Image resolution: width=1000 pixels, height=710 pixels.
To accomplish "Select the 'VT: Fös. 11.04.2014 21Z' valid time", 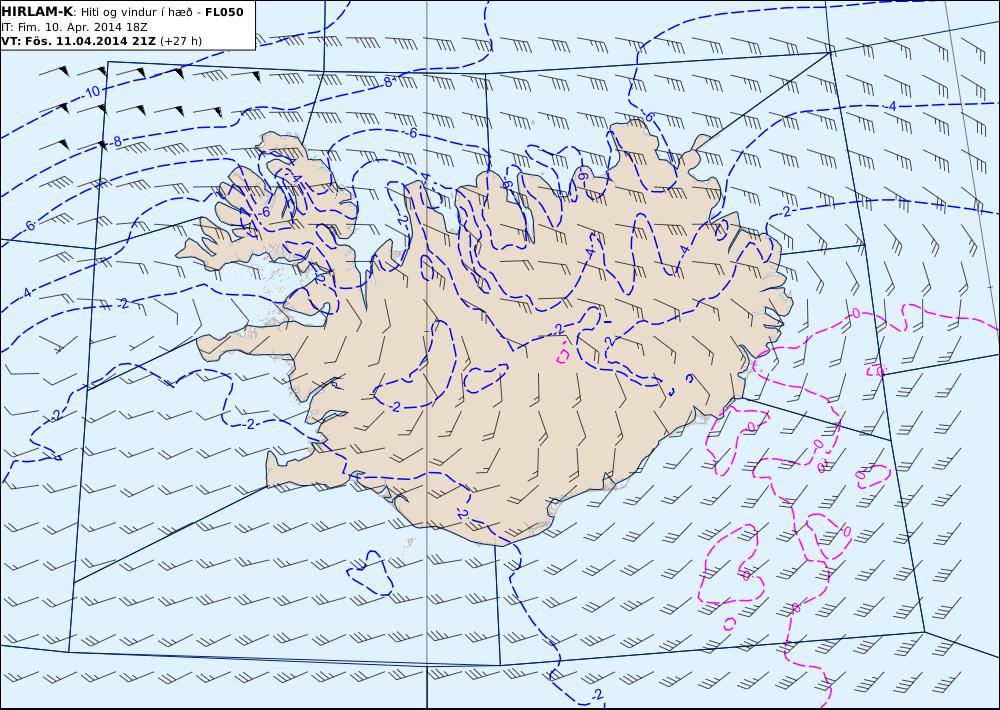I will 78,41.
